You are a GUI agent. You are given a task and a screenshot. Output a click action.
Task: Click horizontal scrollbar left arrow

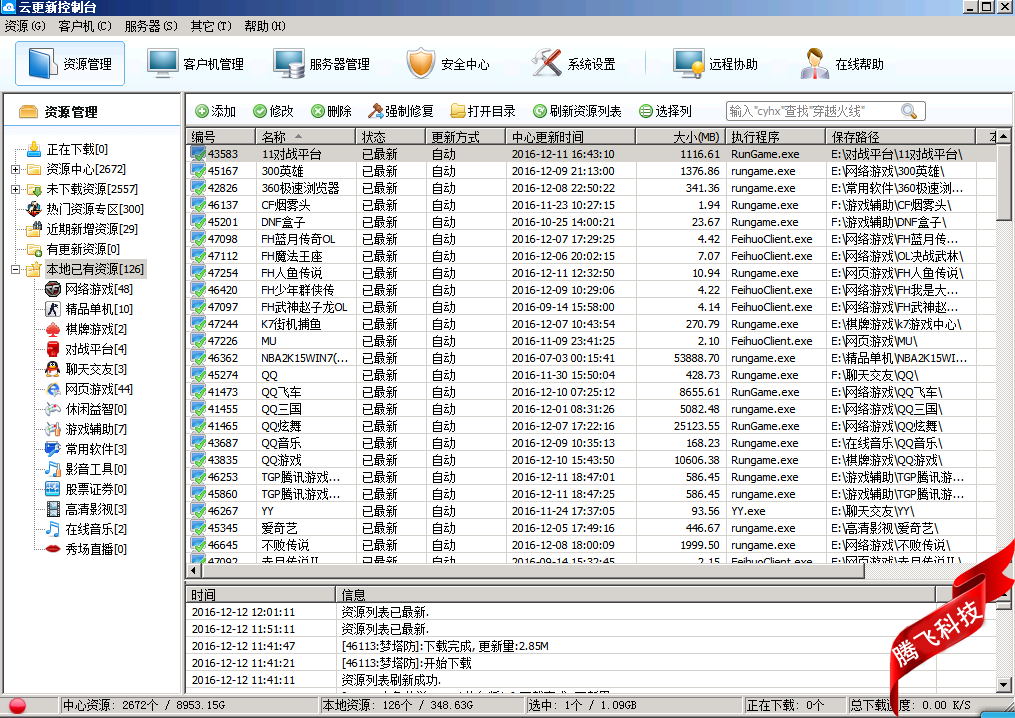[x=193, y=570]
